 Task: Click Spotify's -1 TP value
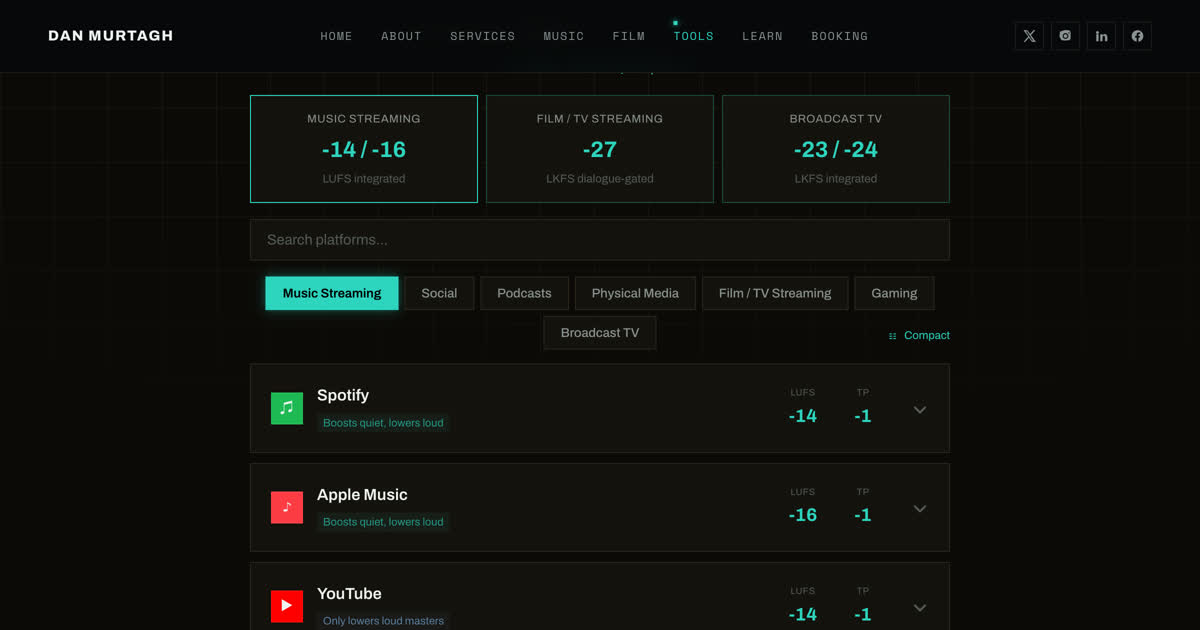point(863,416)
